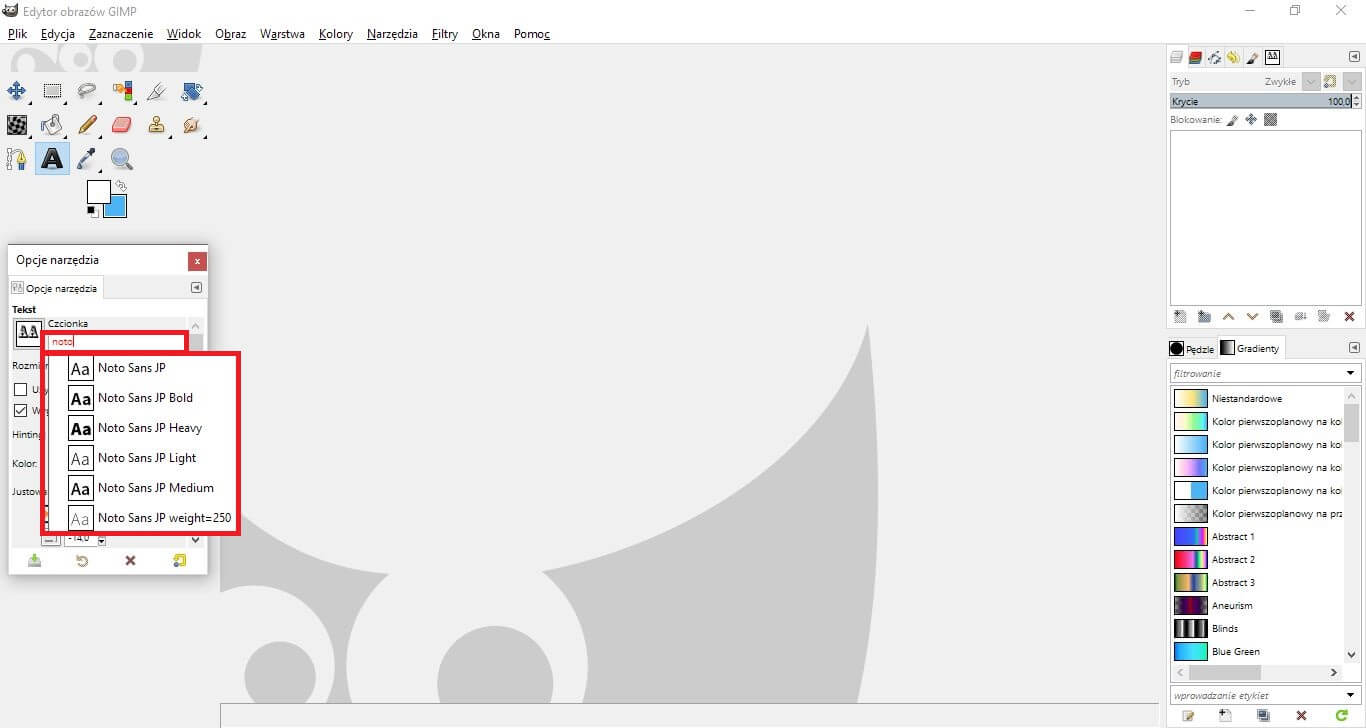Toggle the checked checkbox in tool options
The height and width of the screenshot is (728, 1366).
pyautogui.click(x=20, y=411)
